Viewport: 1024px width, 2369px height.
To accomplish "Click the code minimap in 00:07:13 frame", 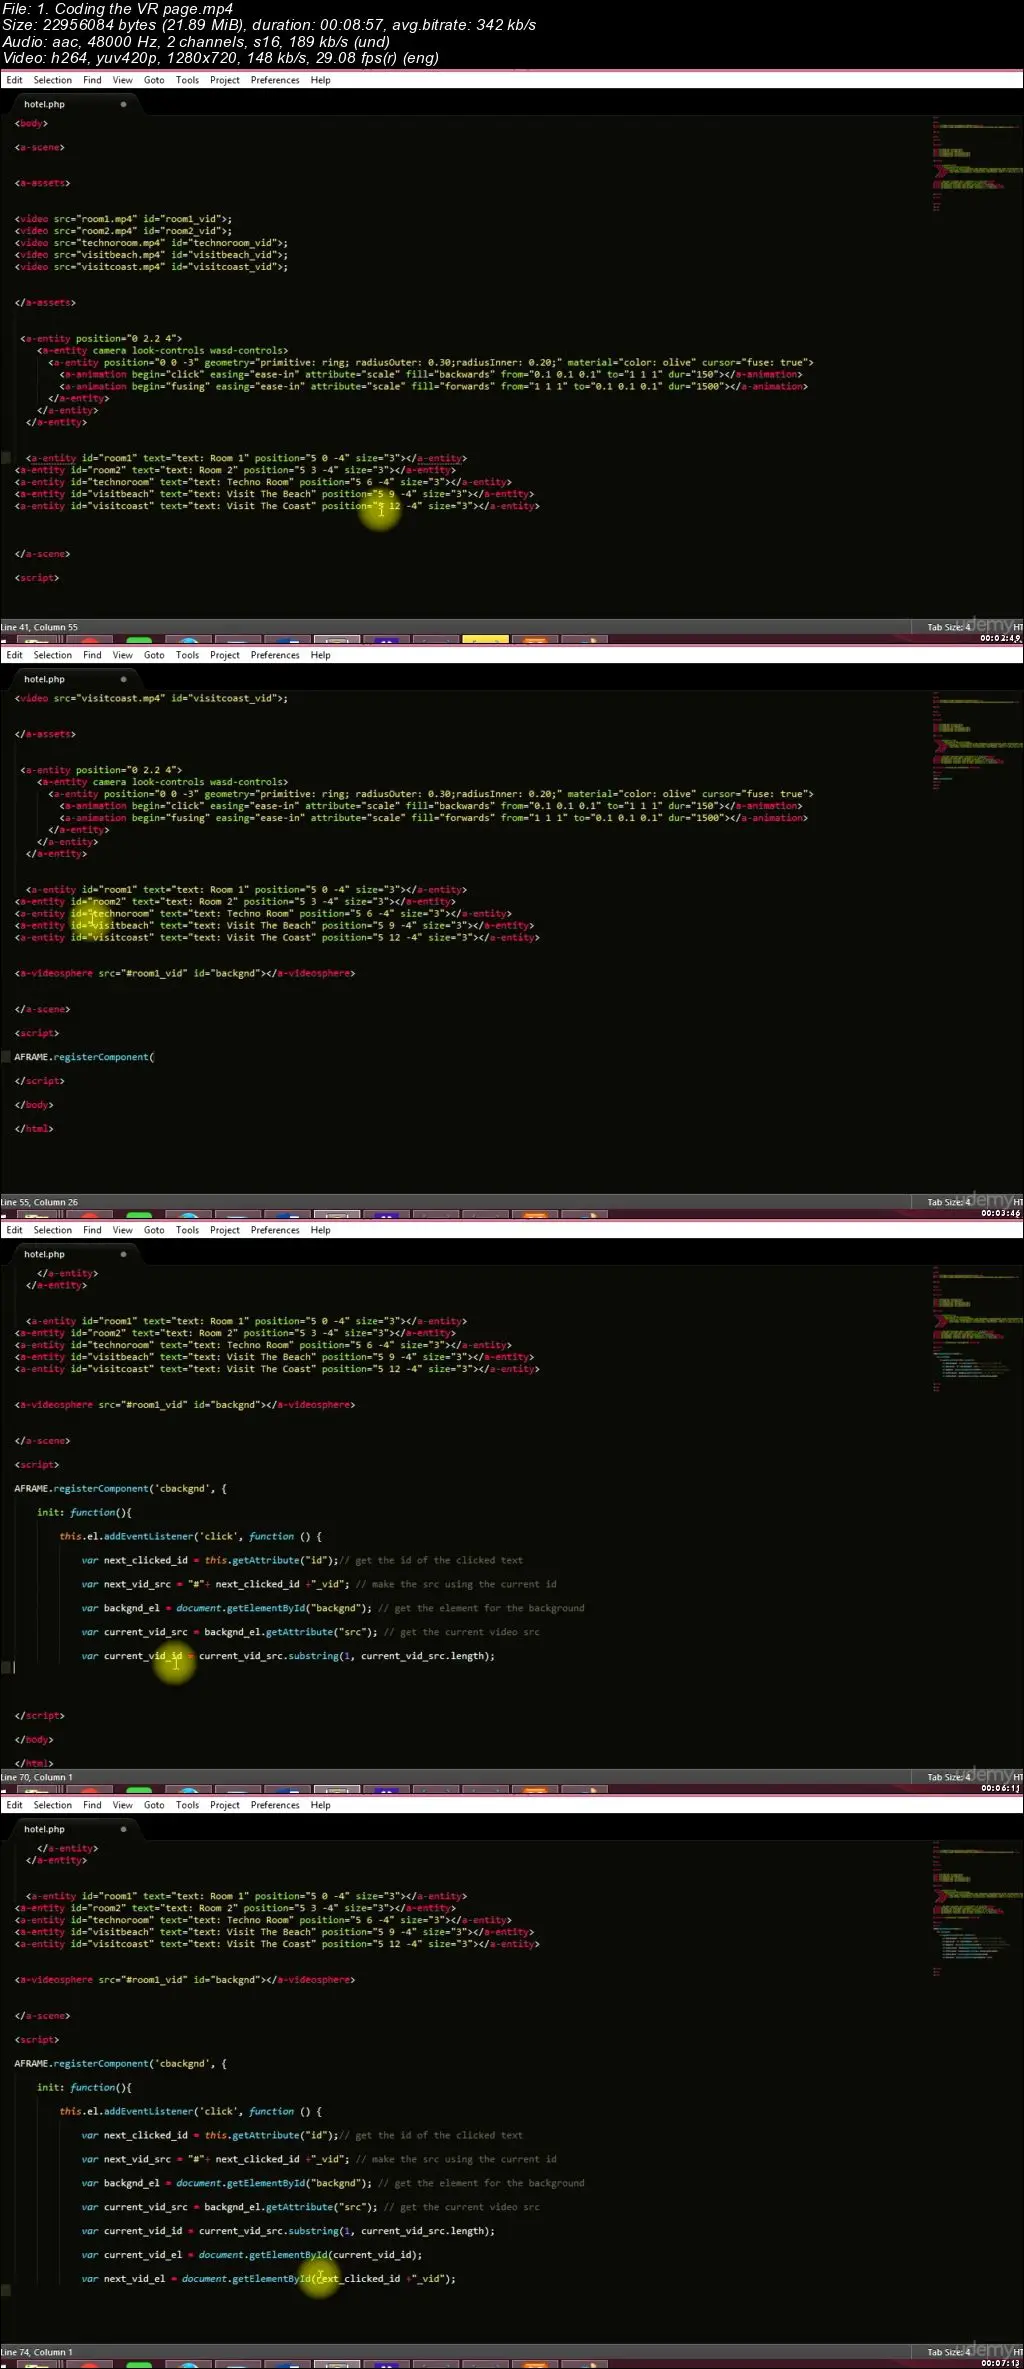I will point(977,1908).
